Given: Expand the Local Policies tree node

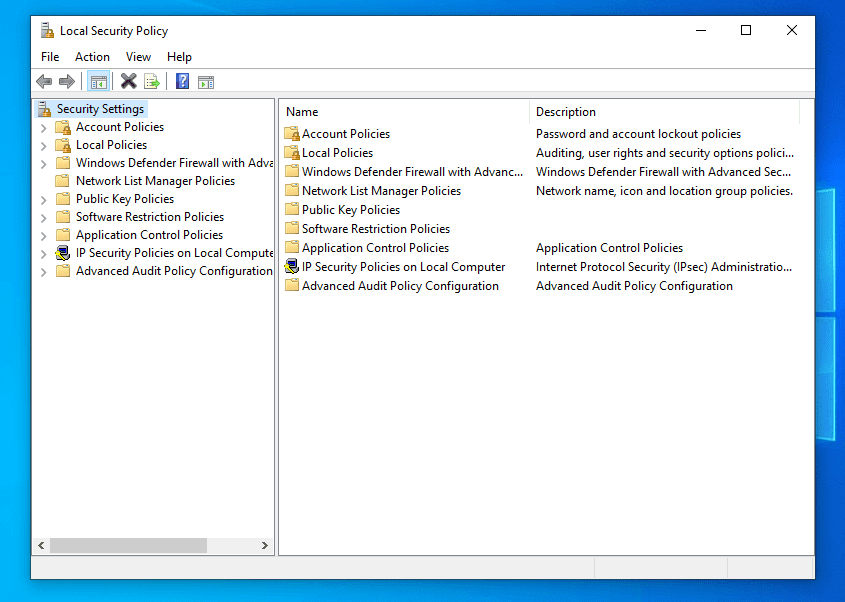Looking at the screenshot, I should [x=42, y=145].
